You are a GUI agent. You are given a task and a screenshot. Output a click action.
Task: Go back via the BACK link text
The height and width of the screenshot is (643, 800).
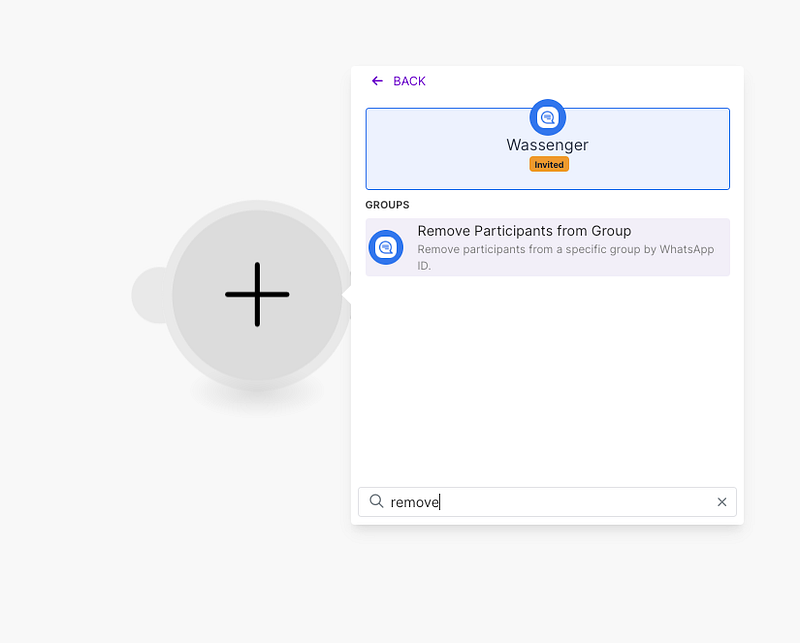coord(409,81)
